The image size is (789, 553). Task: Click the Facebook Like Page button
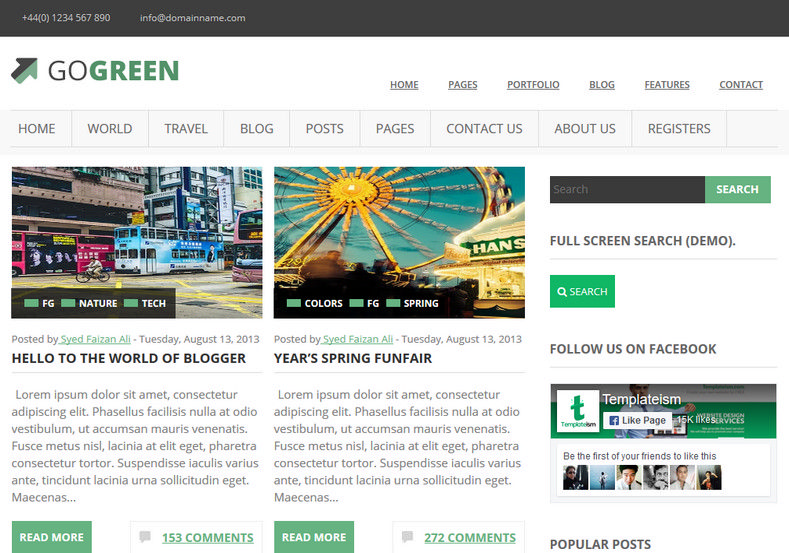click(x=637, y=420)
